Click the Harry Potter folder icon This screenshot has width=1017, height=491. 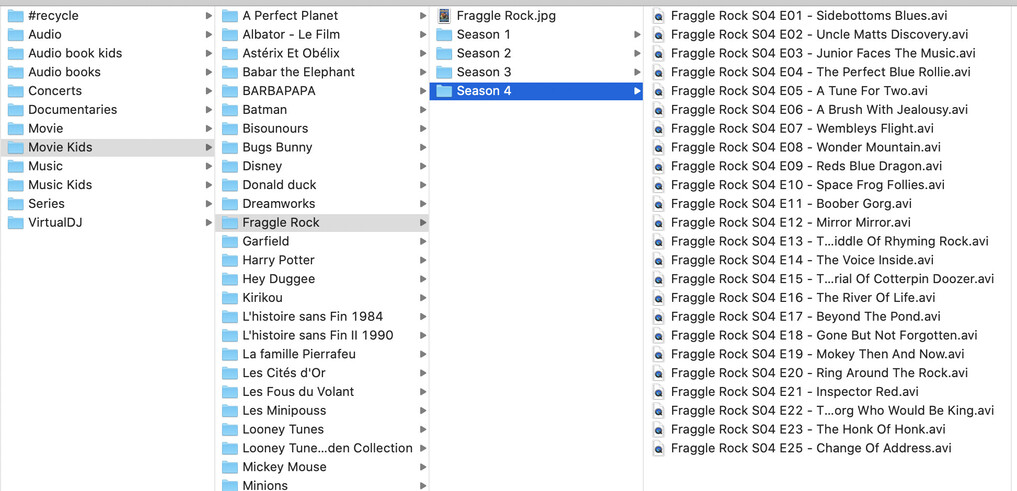coord(230,260)
